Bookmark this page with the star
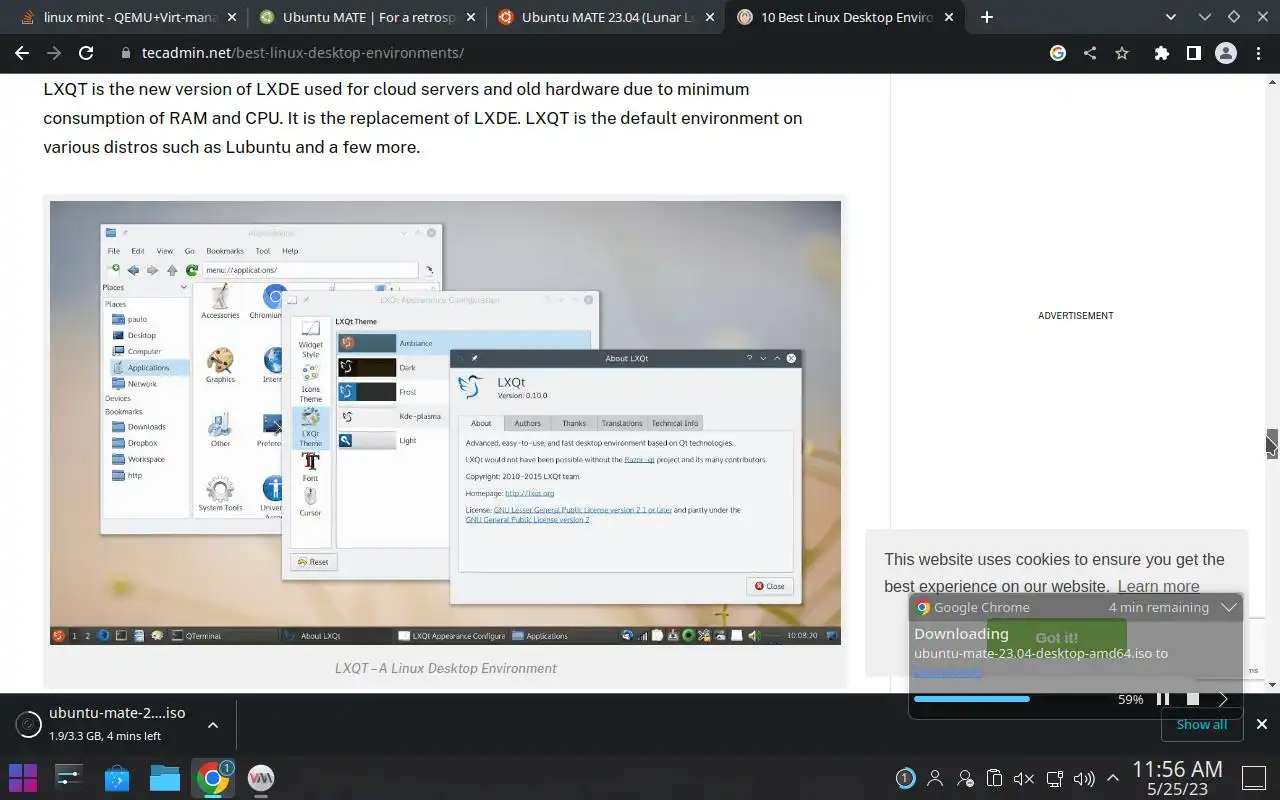Screen dimensions: 1280x800 pos(1122,53)
